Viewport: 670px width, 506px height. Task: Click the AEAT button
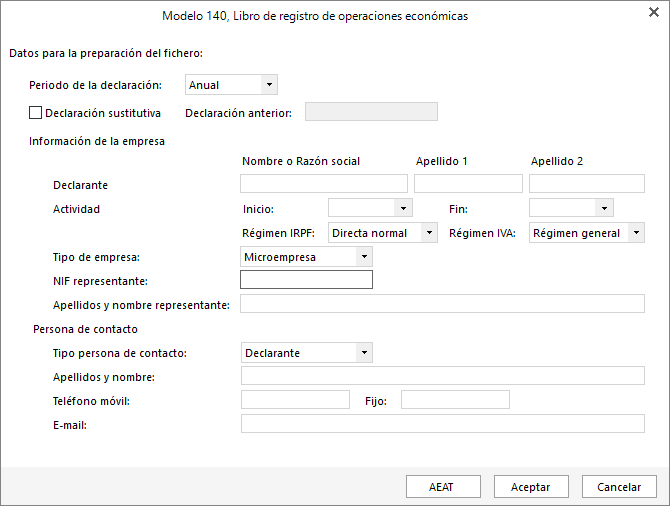coord(443,487)
